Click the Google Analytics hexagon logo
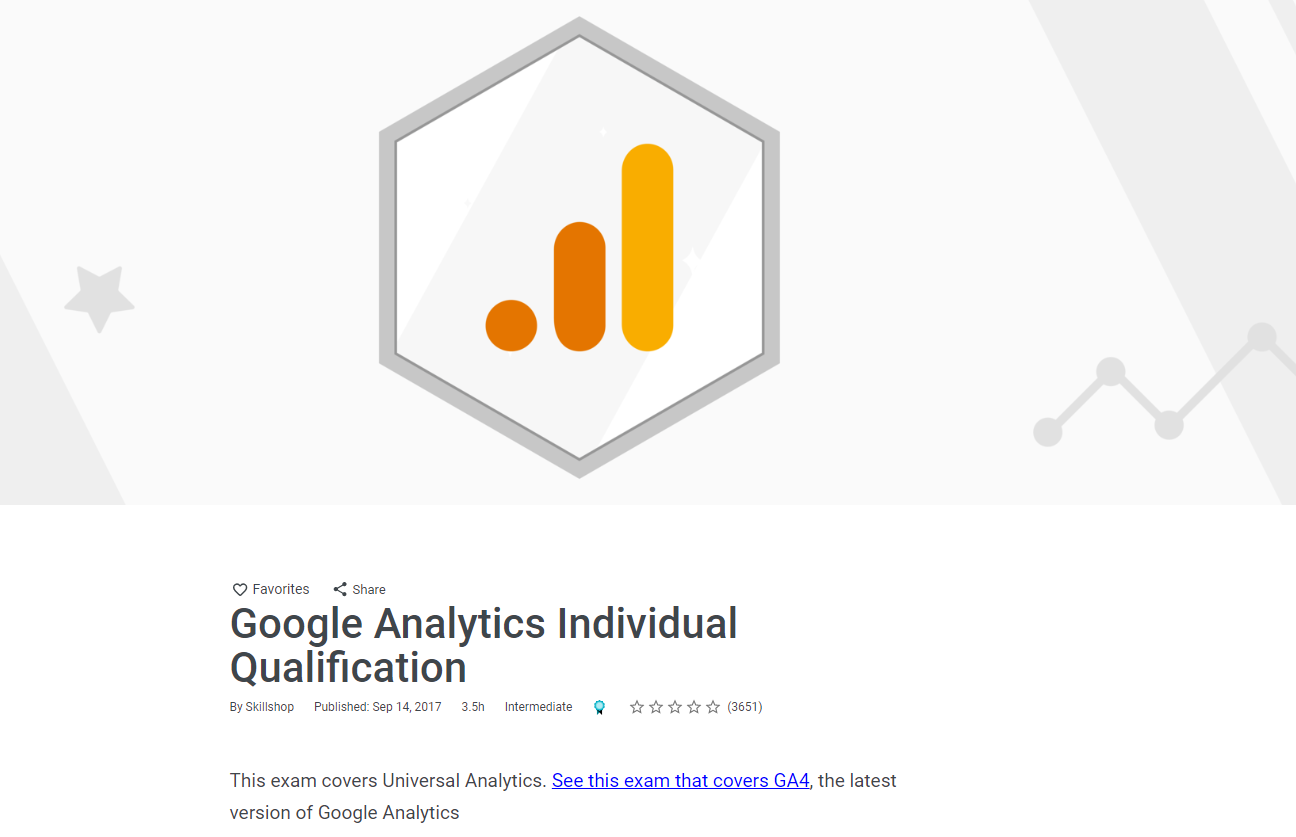 coord(579,247)
